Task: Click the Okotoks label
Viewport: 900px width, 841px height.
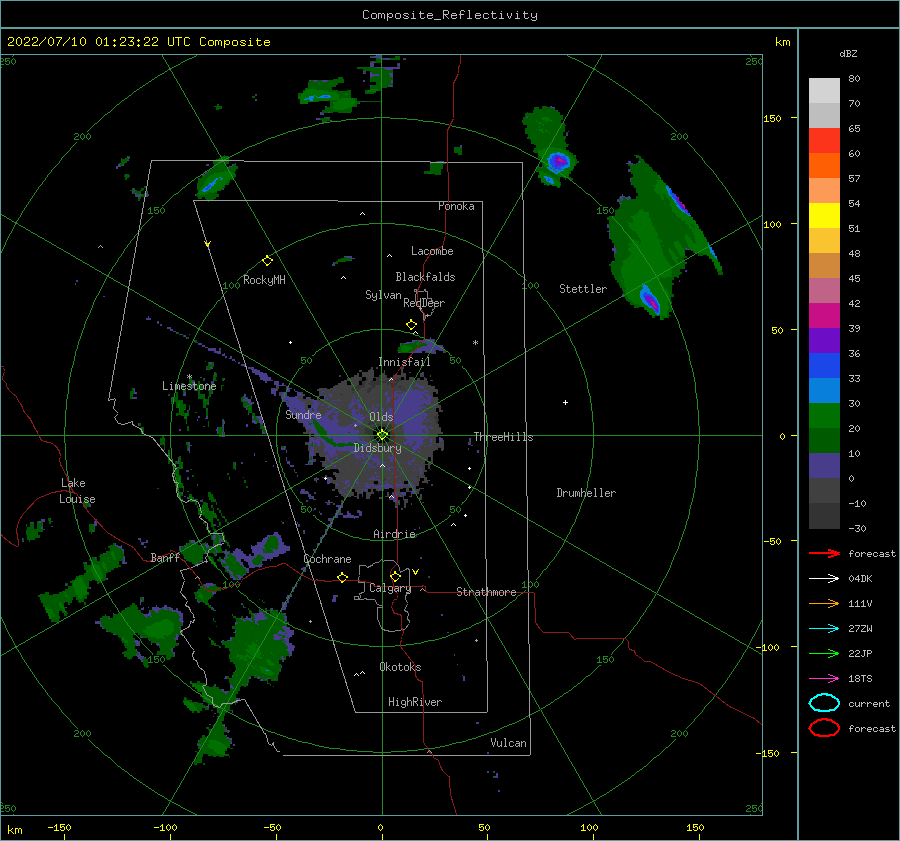Action: click(x=400, y=667)
